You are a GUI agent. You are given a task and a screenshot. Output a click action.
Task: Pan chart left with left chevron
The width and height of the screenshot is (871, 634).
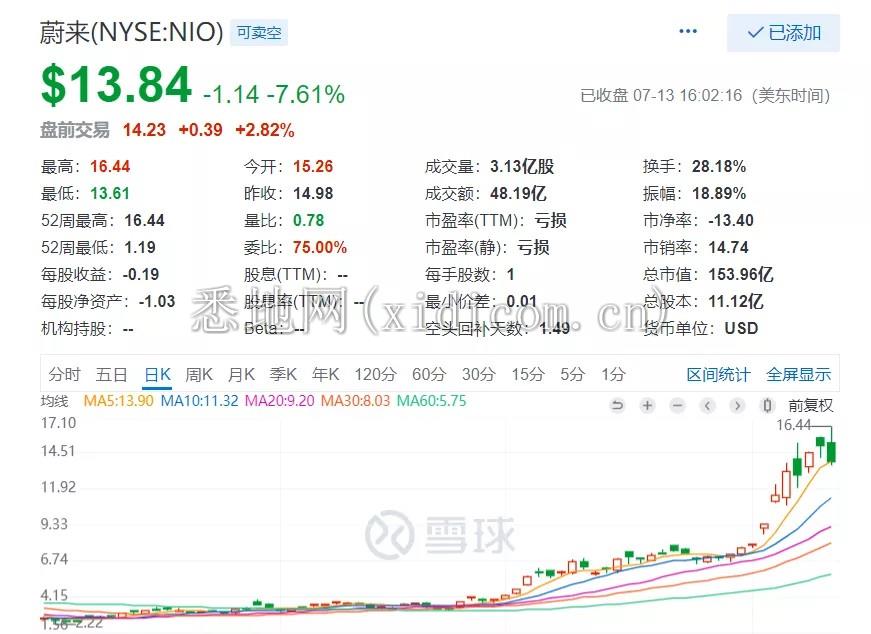point(707,406)
